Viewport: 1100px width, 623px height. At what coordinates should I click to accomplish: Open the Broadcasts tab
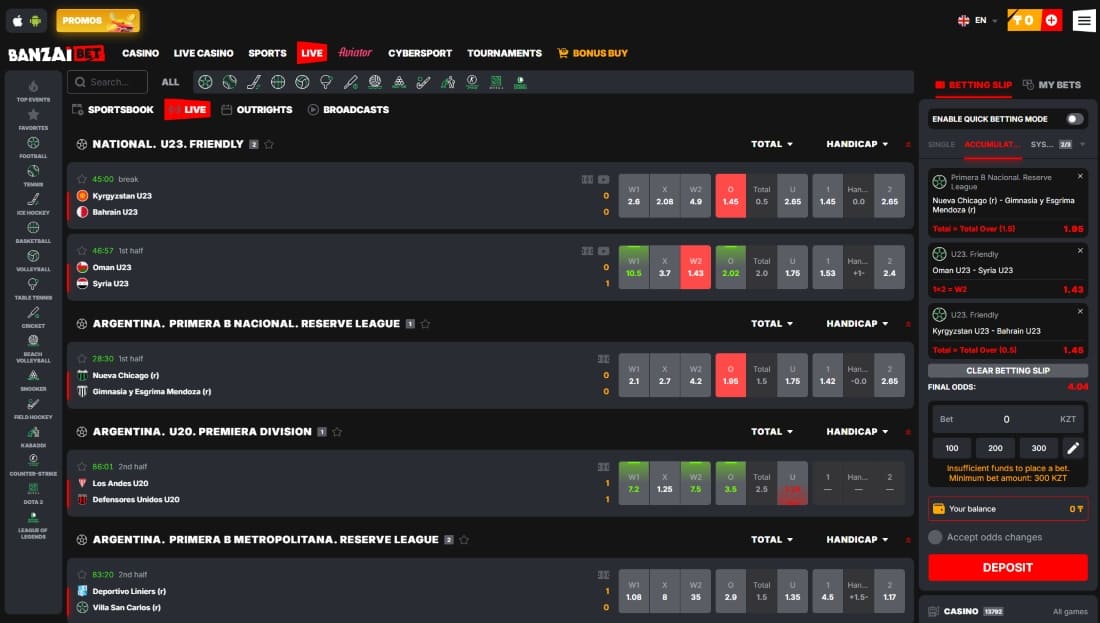click(x=349, y=109)
